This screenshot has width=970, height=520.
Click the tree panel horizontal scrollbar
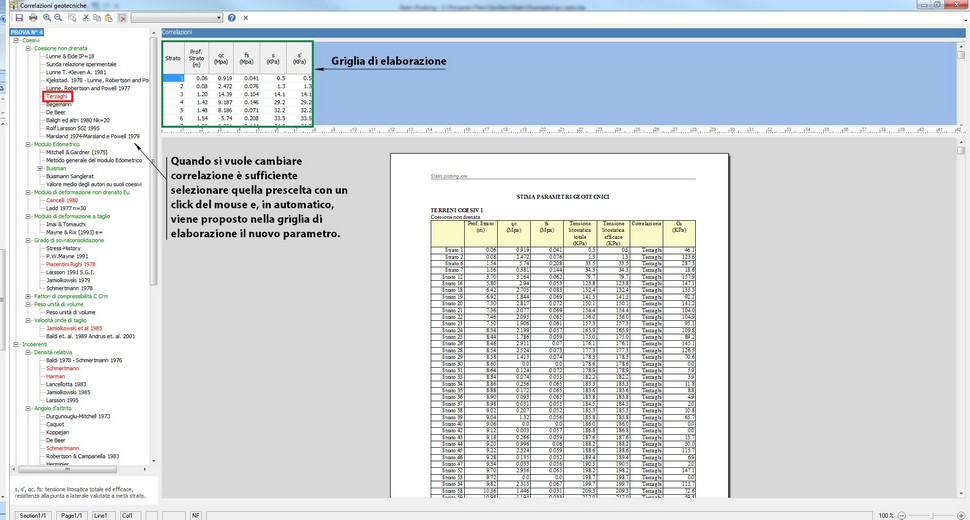[x=80, y=470]
